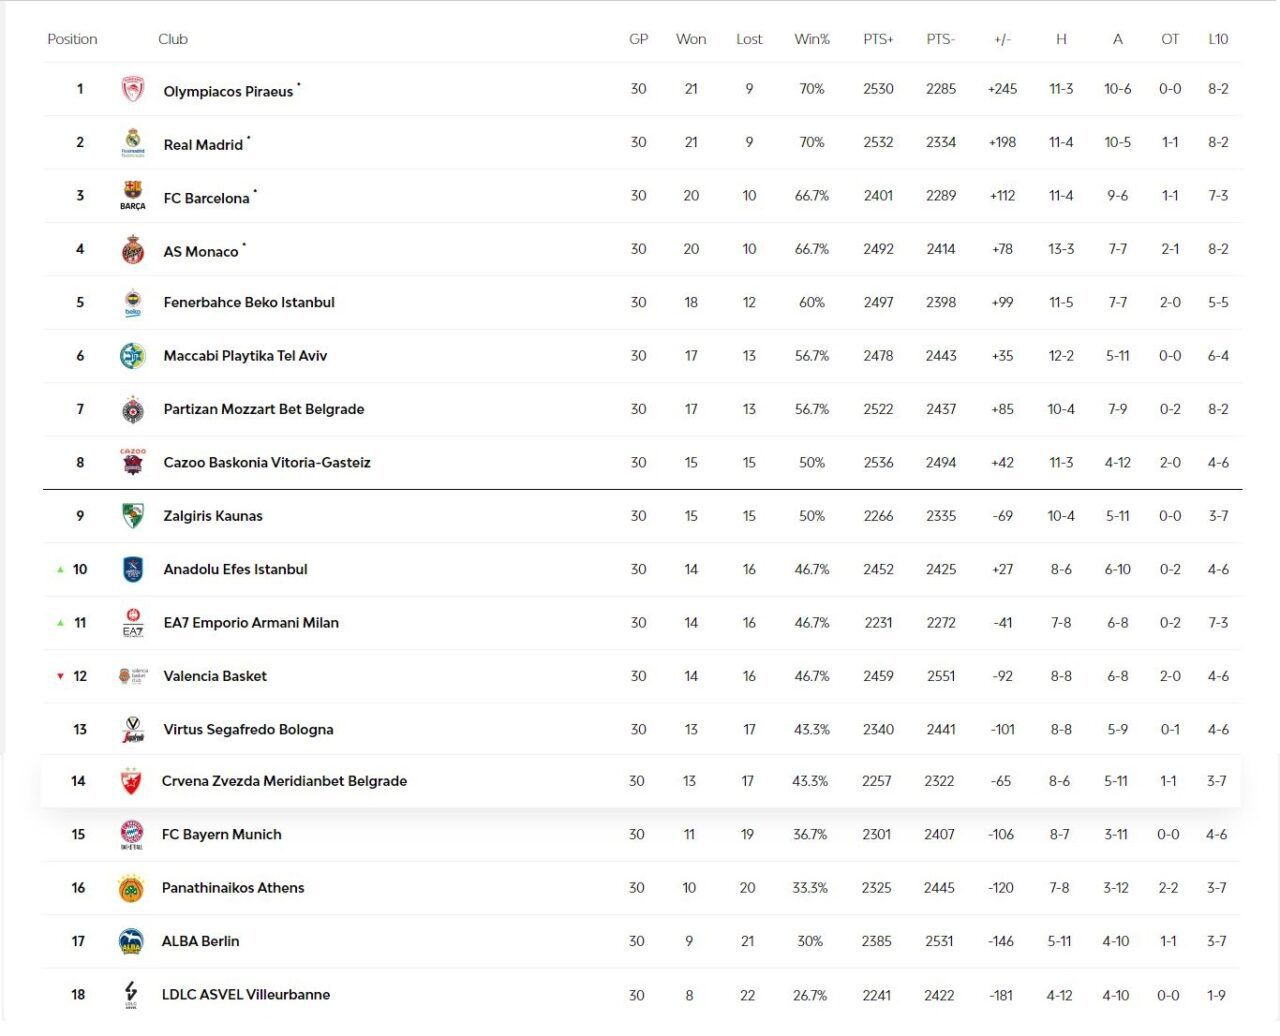Click the Real Madrid crest icon
1280x1036 pixels.
133,143
